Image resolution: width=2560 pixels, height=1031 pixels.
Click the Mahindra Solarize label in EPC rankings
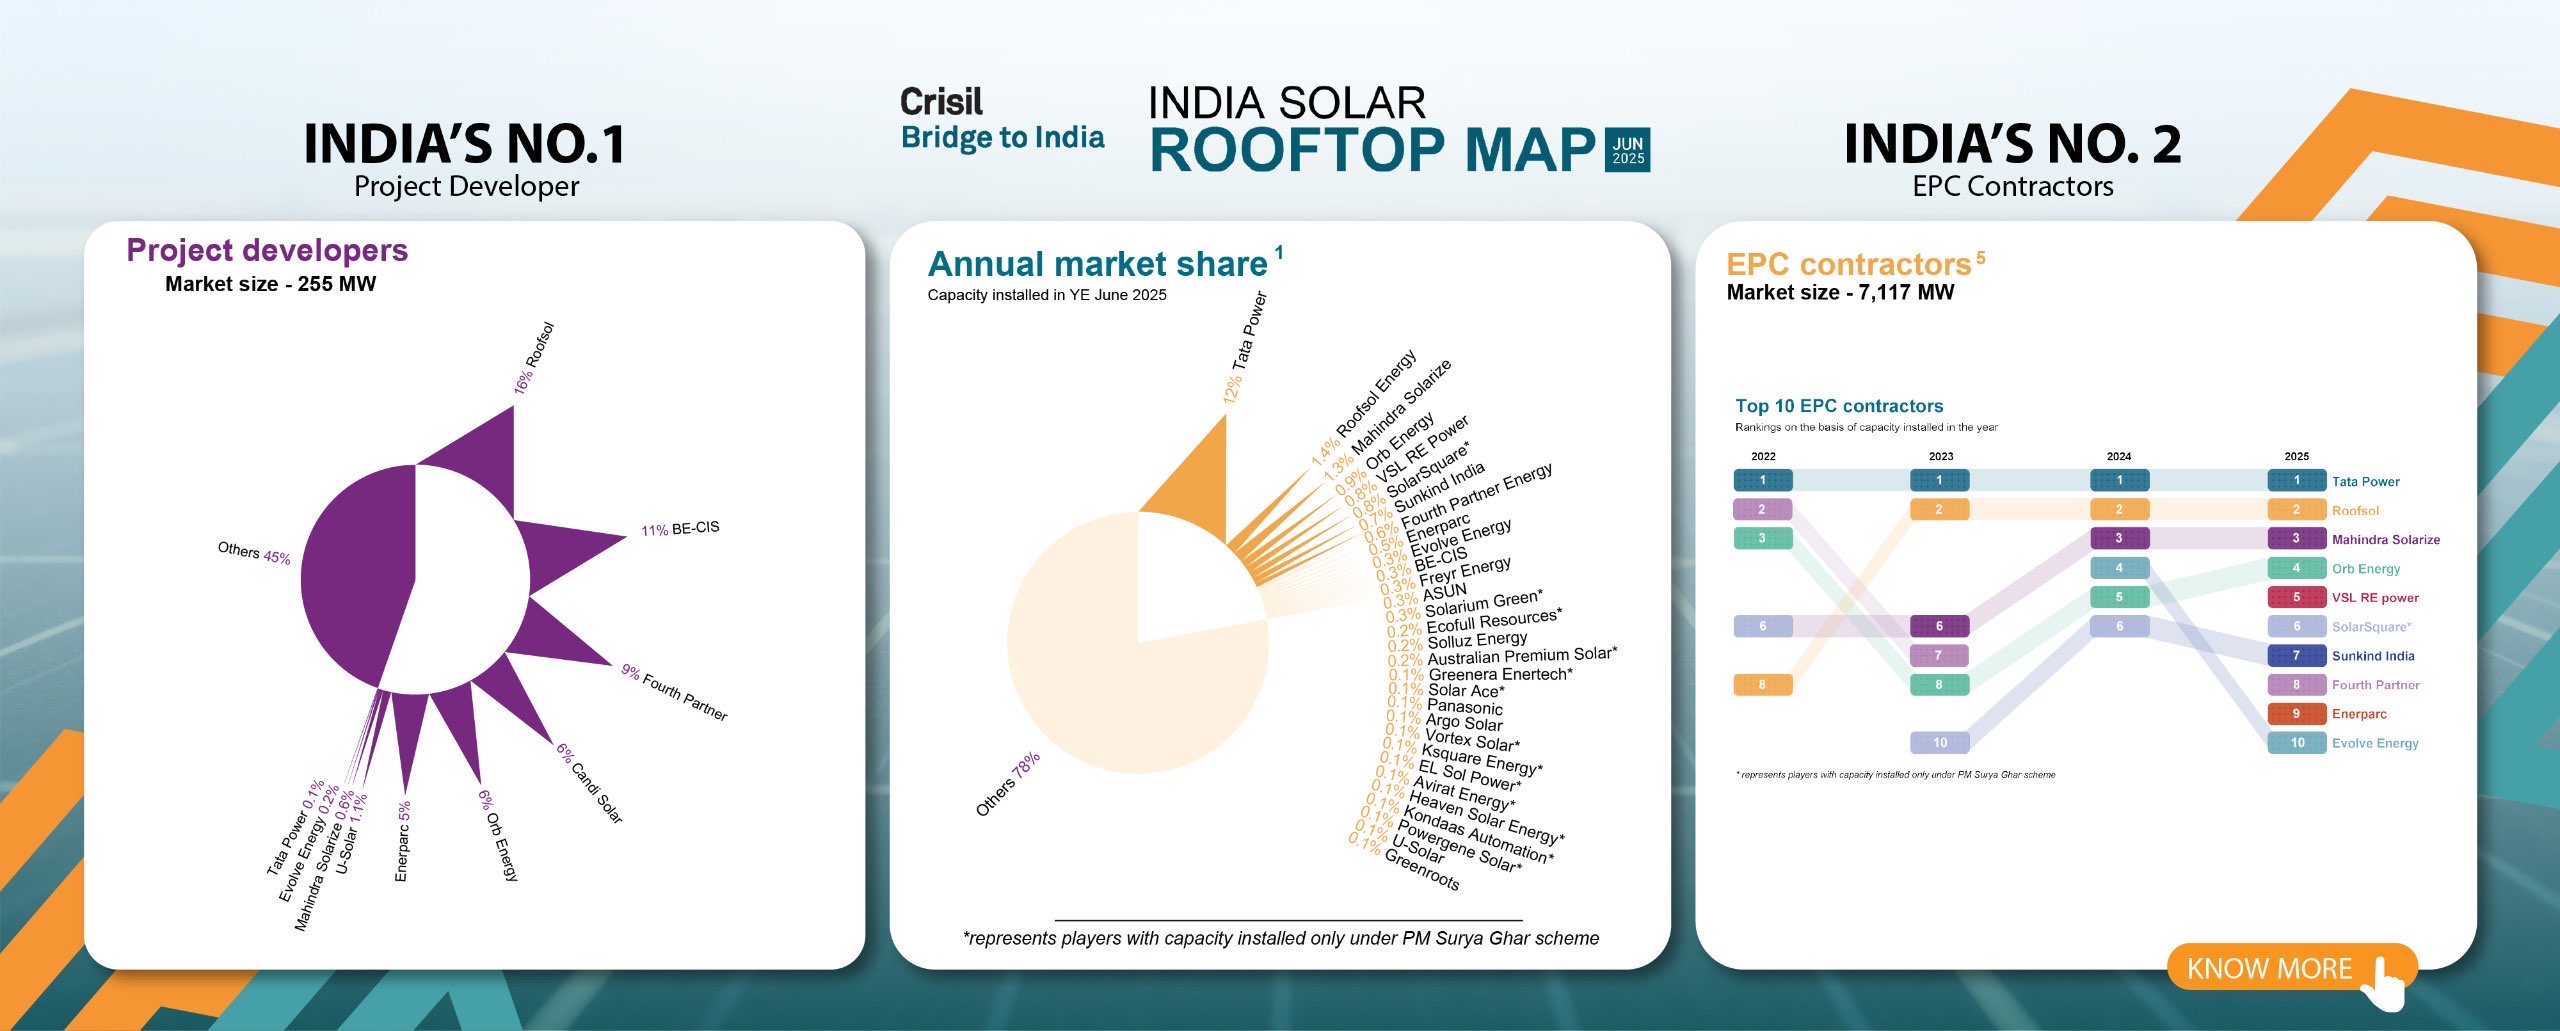pos(2385,539)
